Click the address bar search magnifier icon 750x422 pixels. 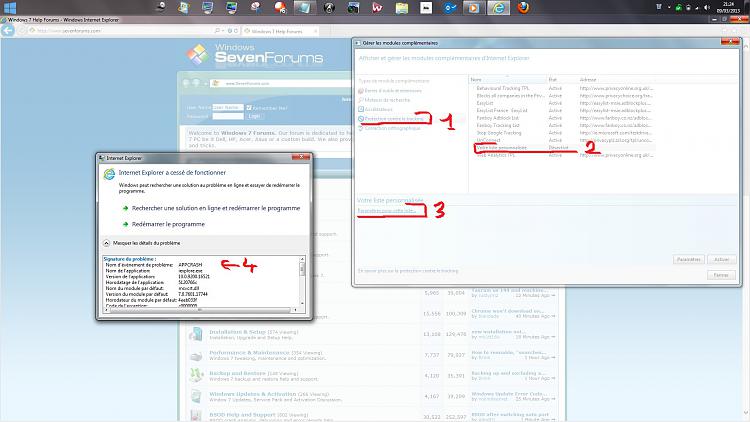click(218, 31)
